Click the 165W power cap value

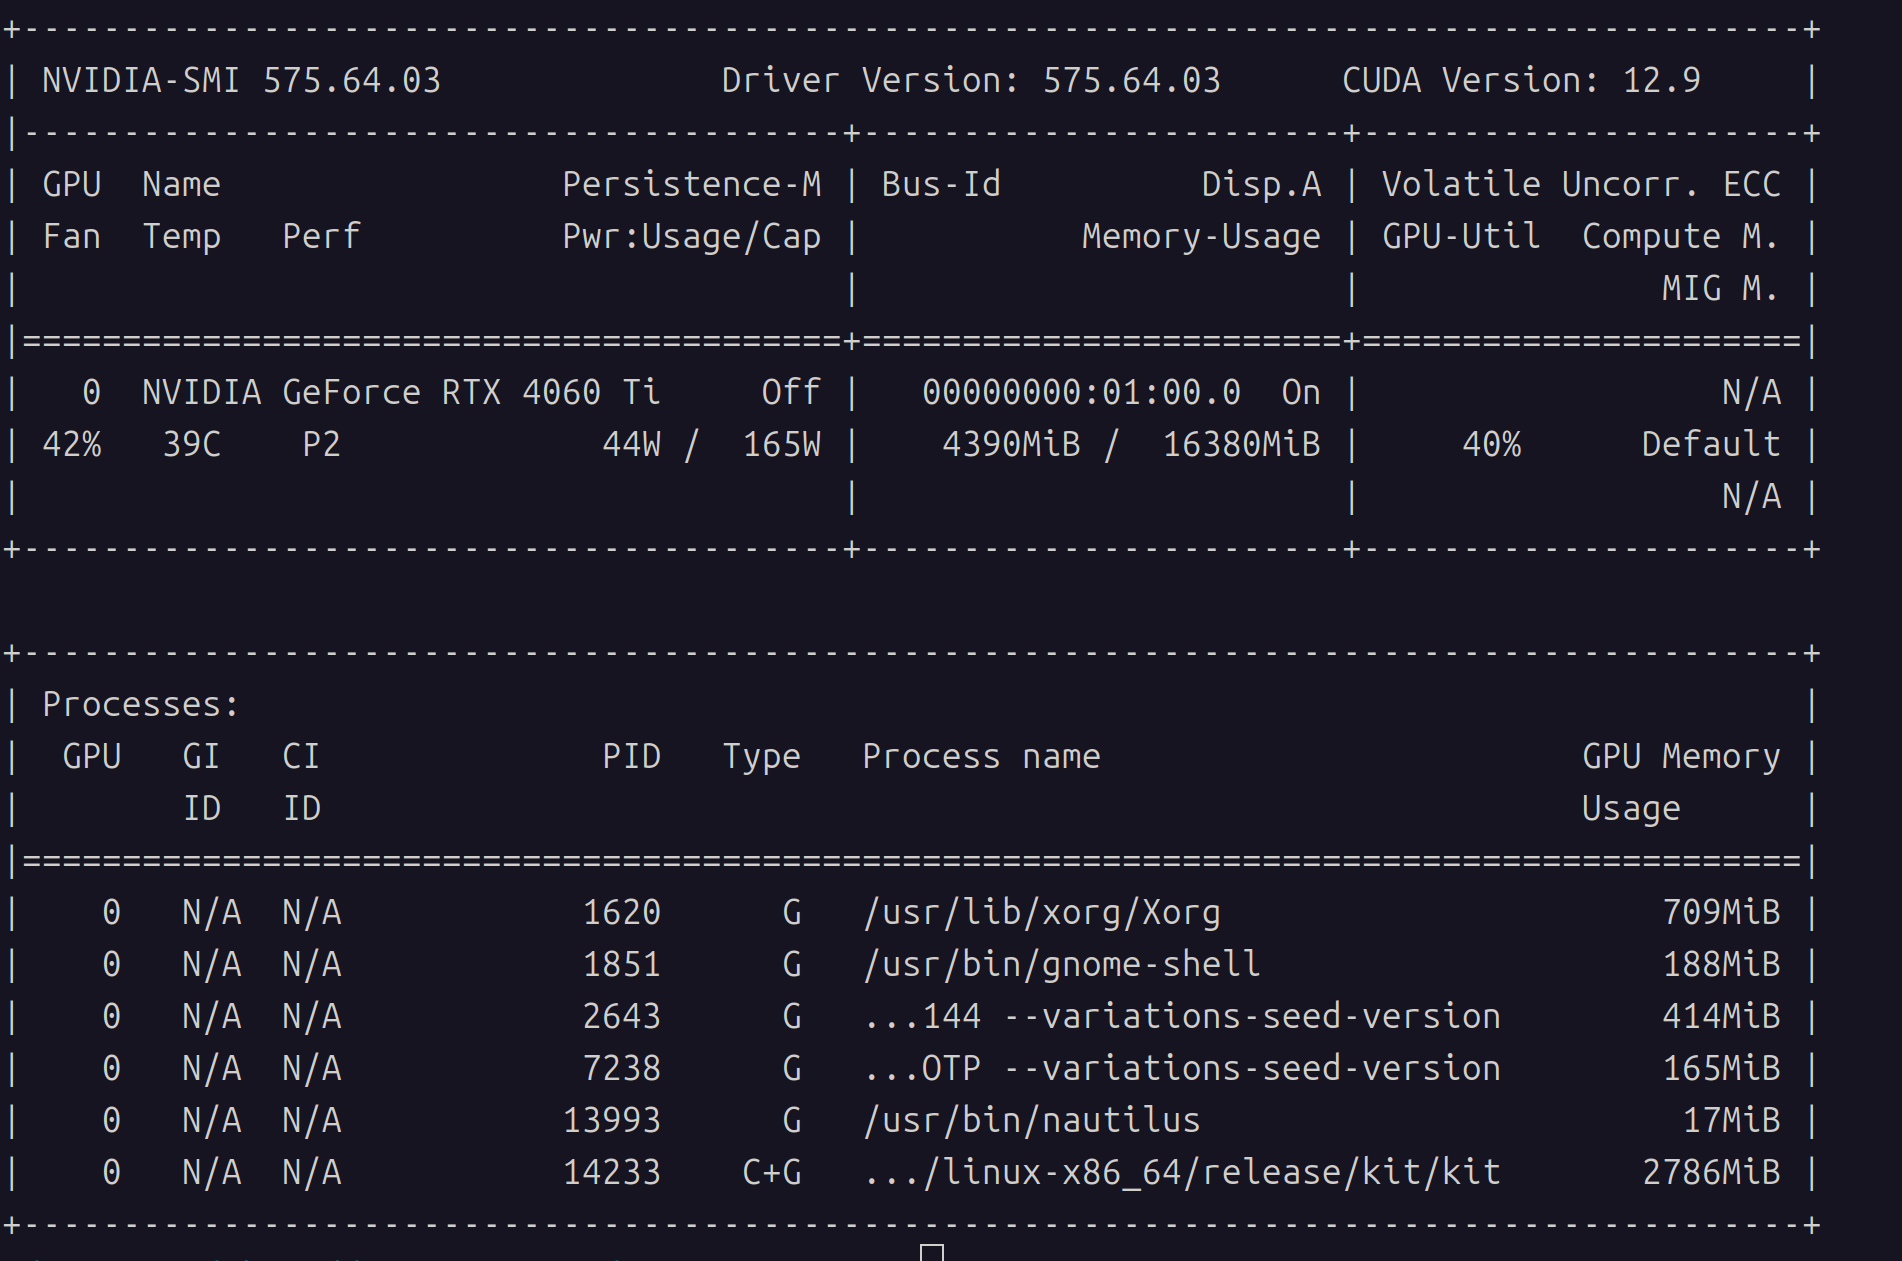point(782,444)
